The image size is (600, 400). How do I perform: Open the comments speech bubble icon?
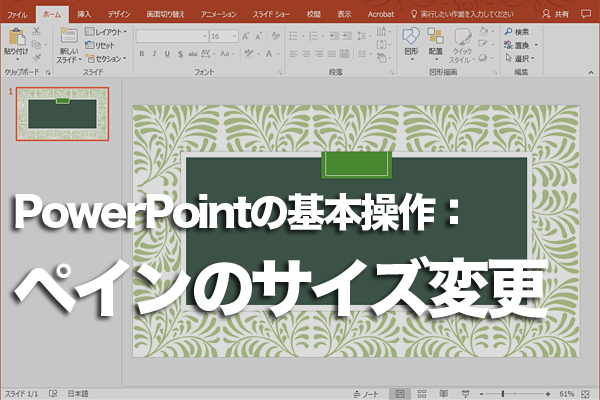tap(586, 15)
